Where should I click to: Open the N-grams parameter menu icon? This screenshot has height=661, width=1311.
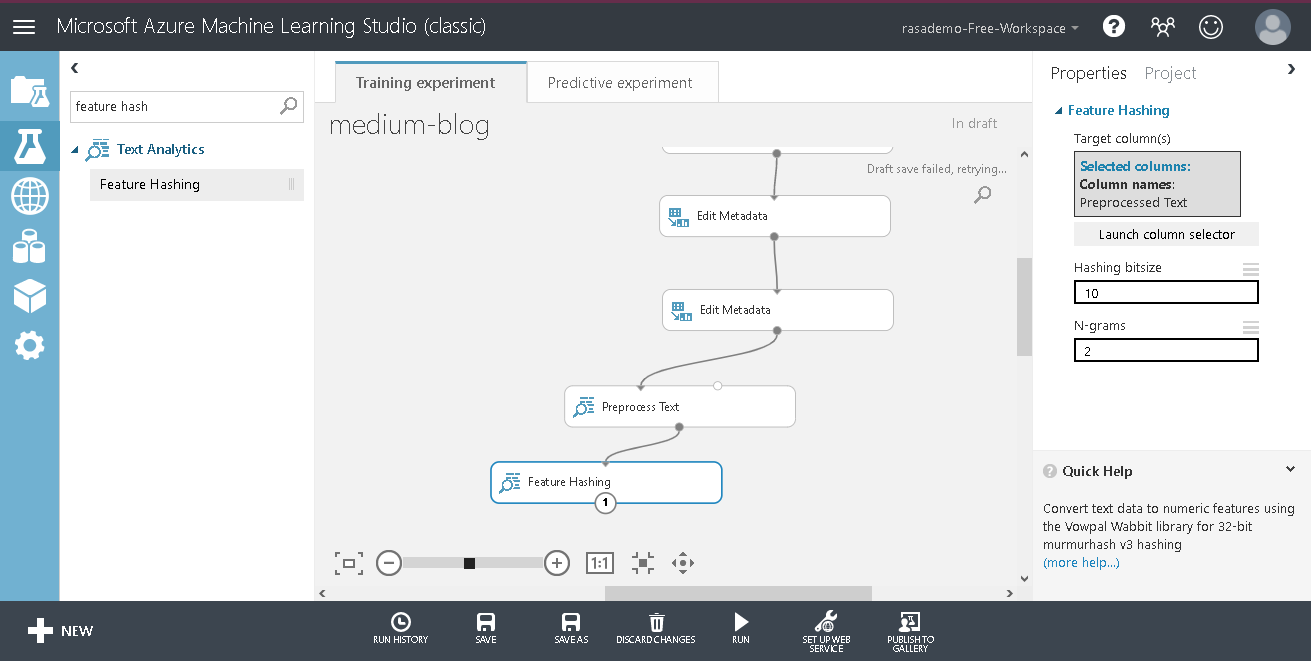(x=1250, y=327)
